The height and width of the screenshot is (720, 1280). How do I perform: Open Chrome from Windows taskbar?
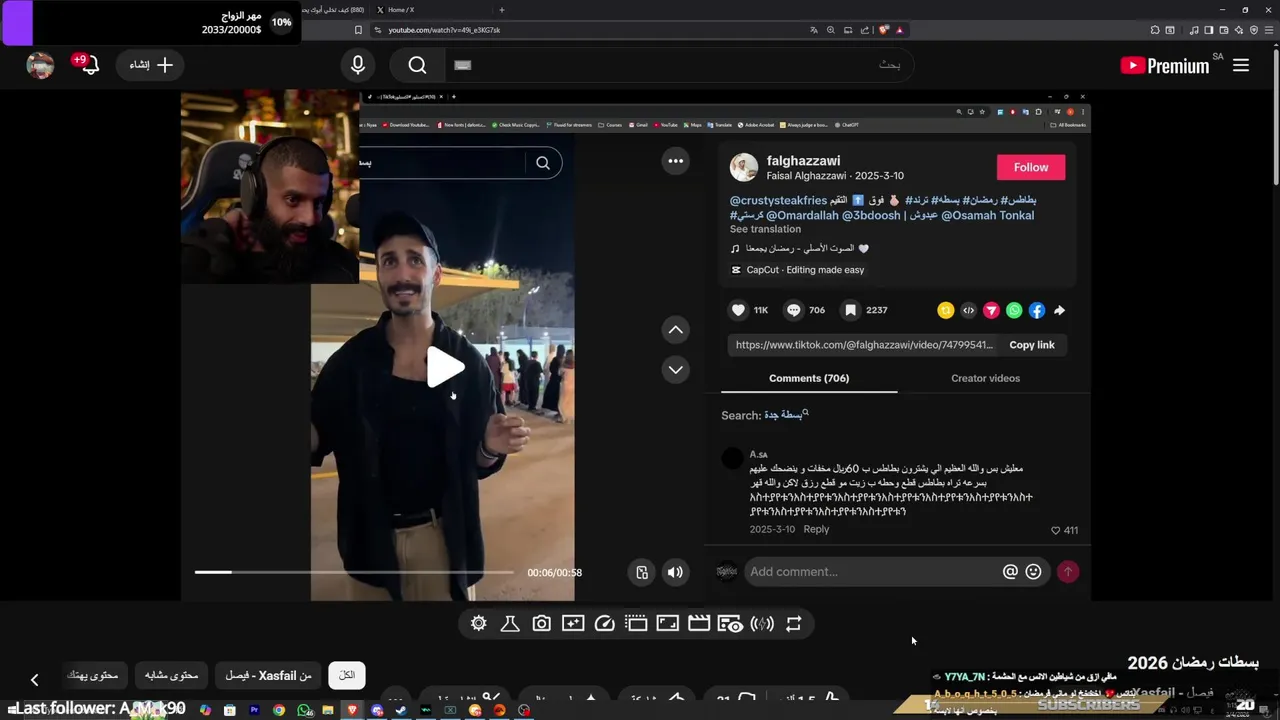[x=279, y=710]
